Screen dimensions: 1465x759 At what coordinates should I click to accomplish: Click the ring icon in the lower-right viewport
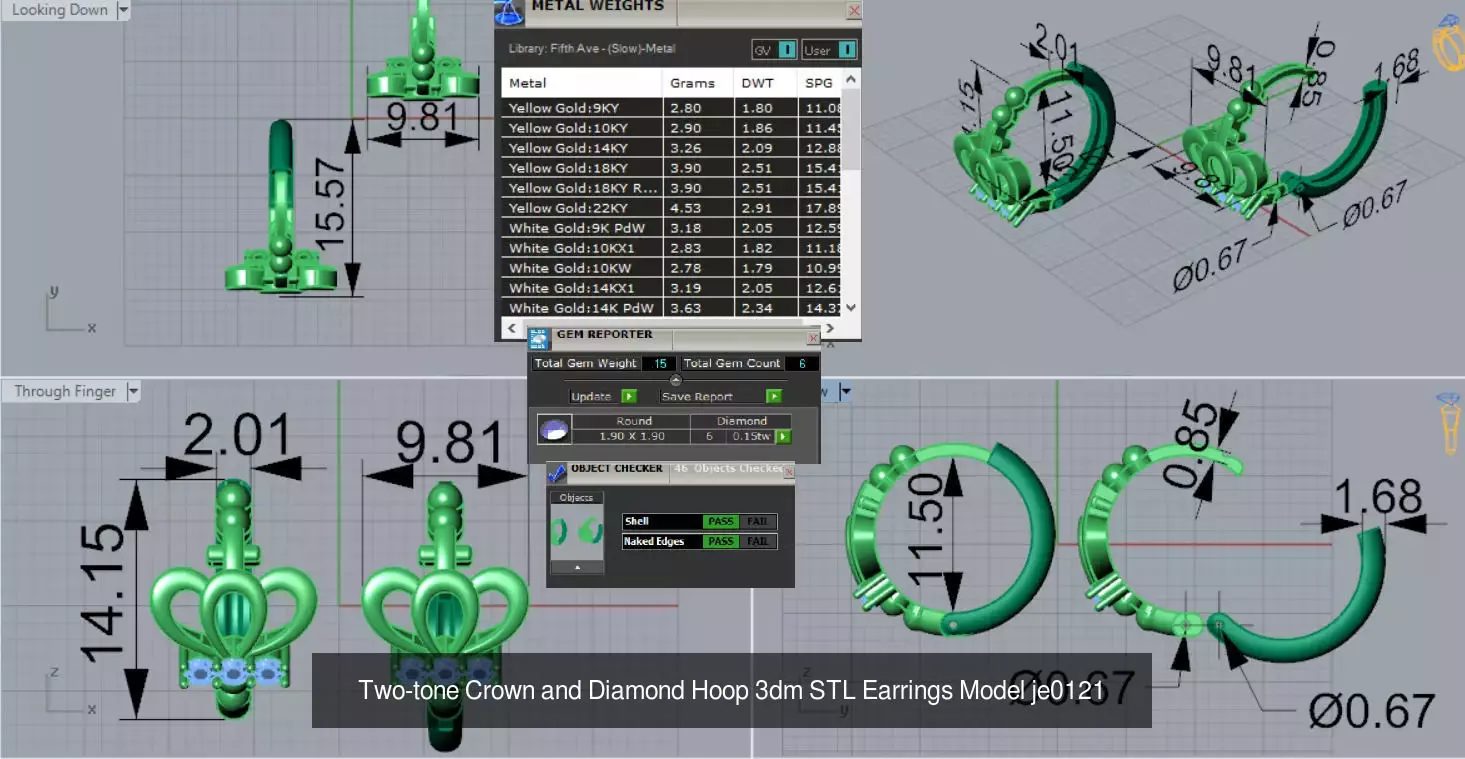click(1449, 422)
